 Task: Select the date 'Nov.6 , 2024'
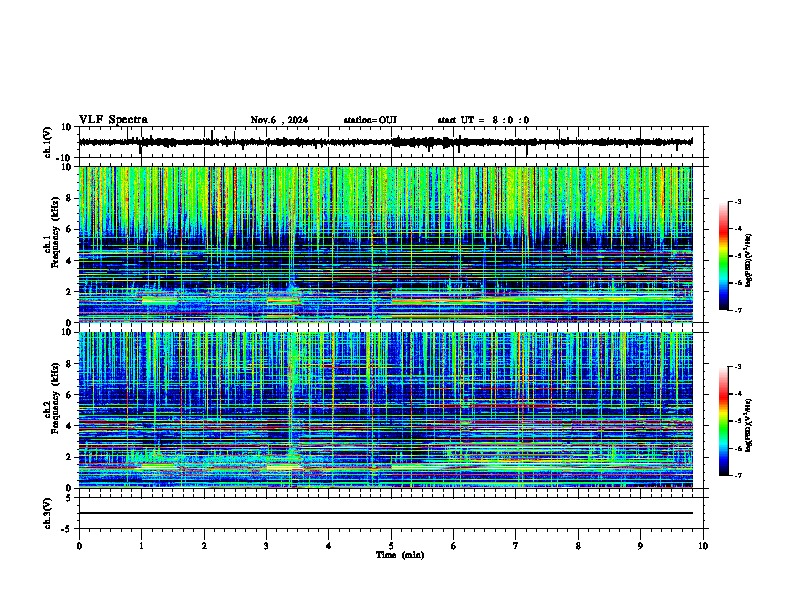(x=279, y=120)
